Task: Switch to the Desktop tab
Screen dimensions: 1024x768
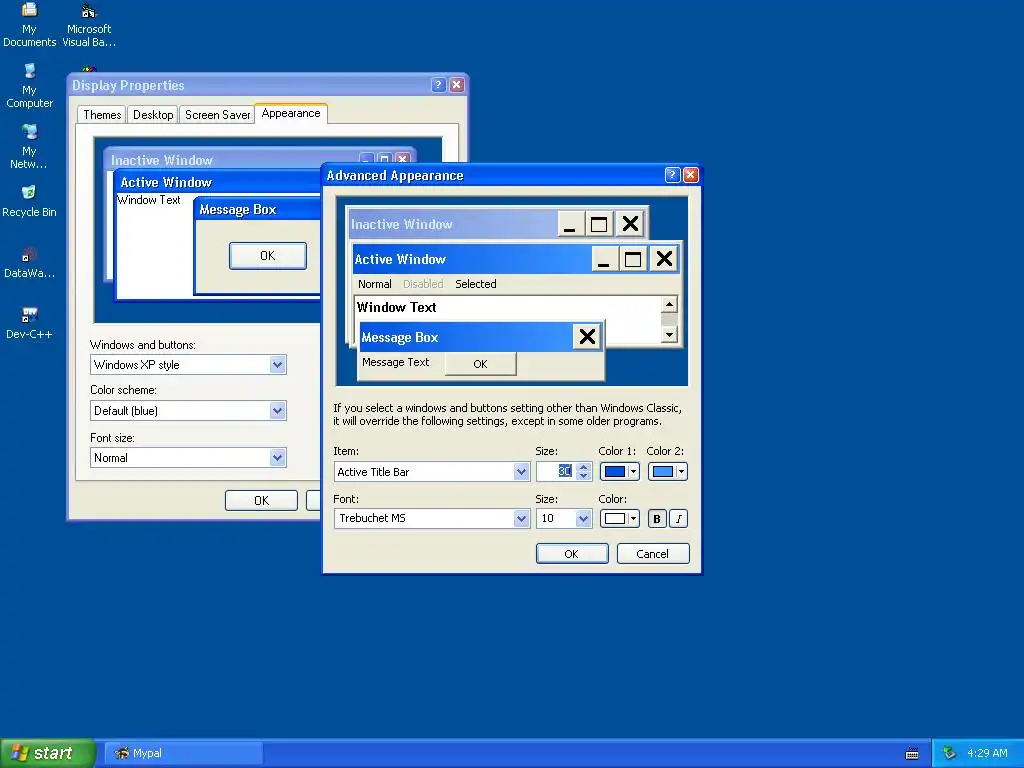Action: (x=153, y=115)
